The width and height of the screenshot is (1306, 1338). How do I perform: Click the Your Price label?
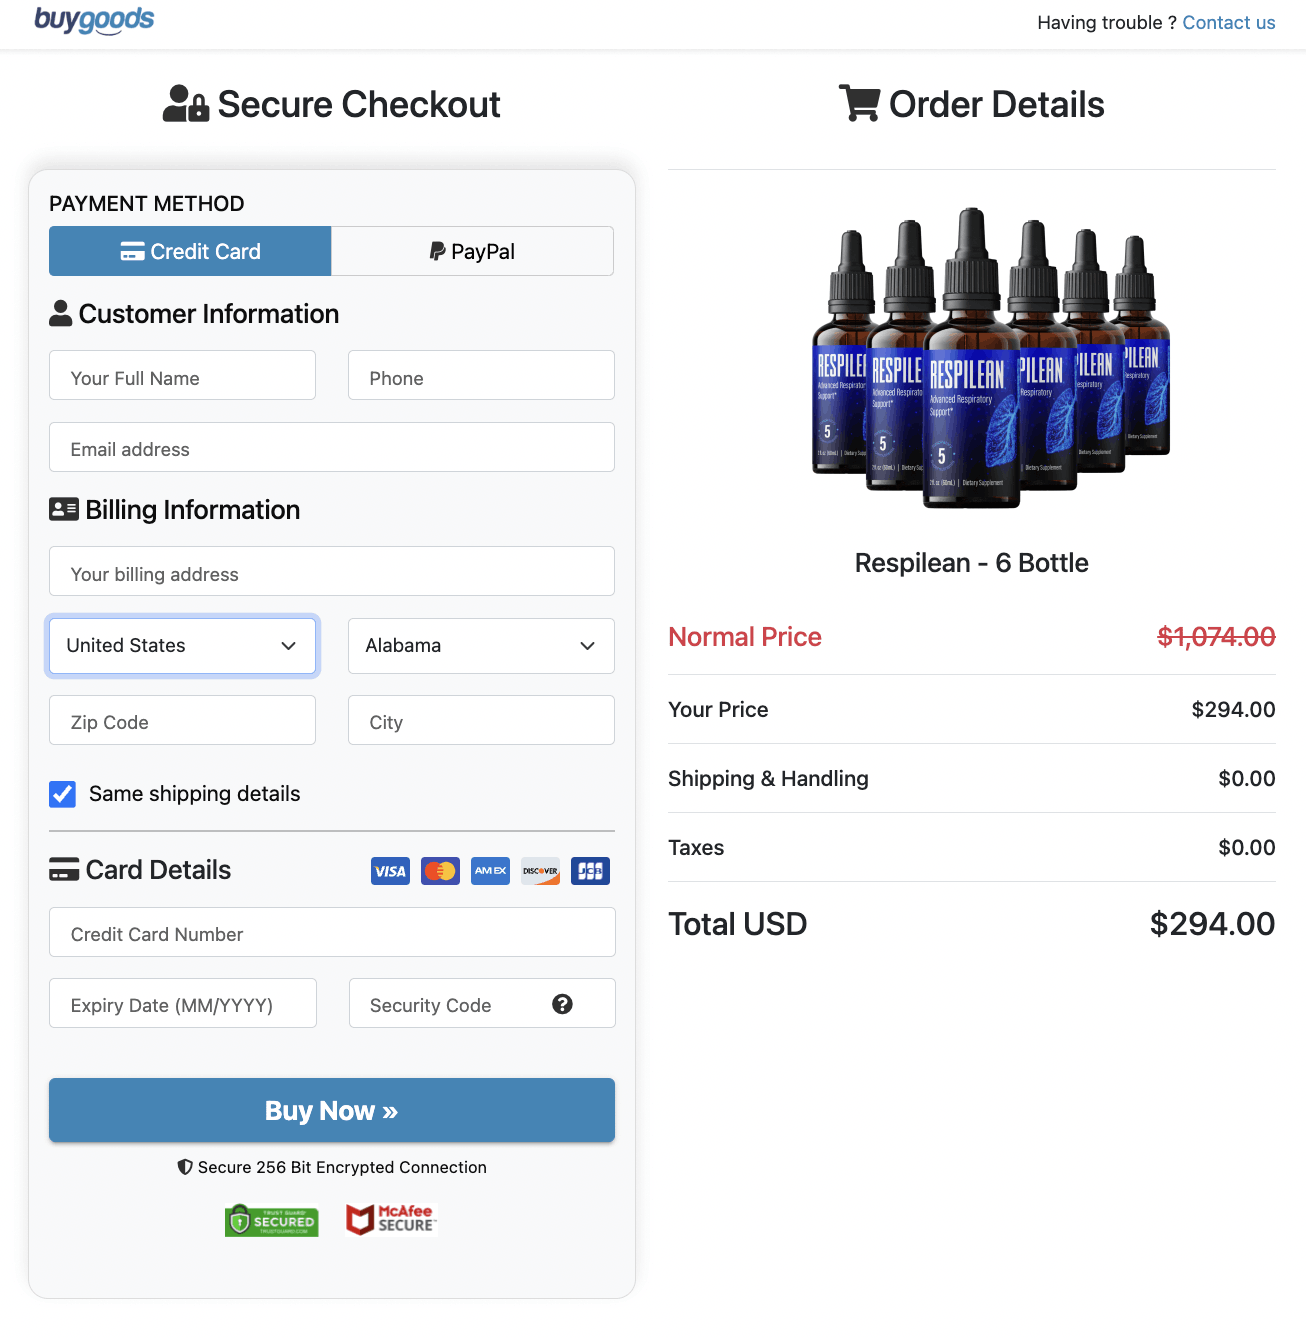point(718,710)
